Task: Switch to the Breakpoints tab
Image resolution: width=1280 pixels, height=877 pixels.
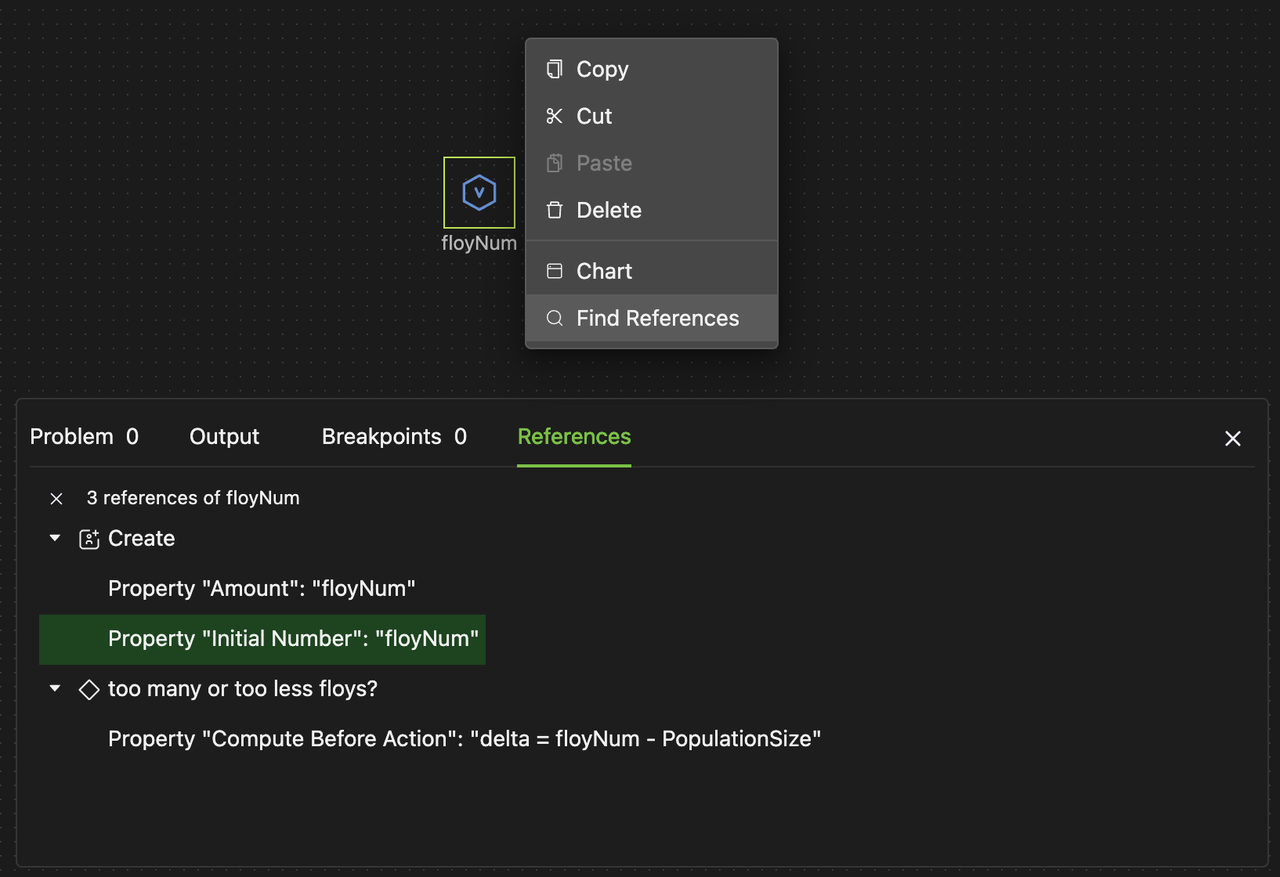Action: click(x=393, y=436)
